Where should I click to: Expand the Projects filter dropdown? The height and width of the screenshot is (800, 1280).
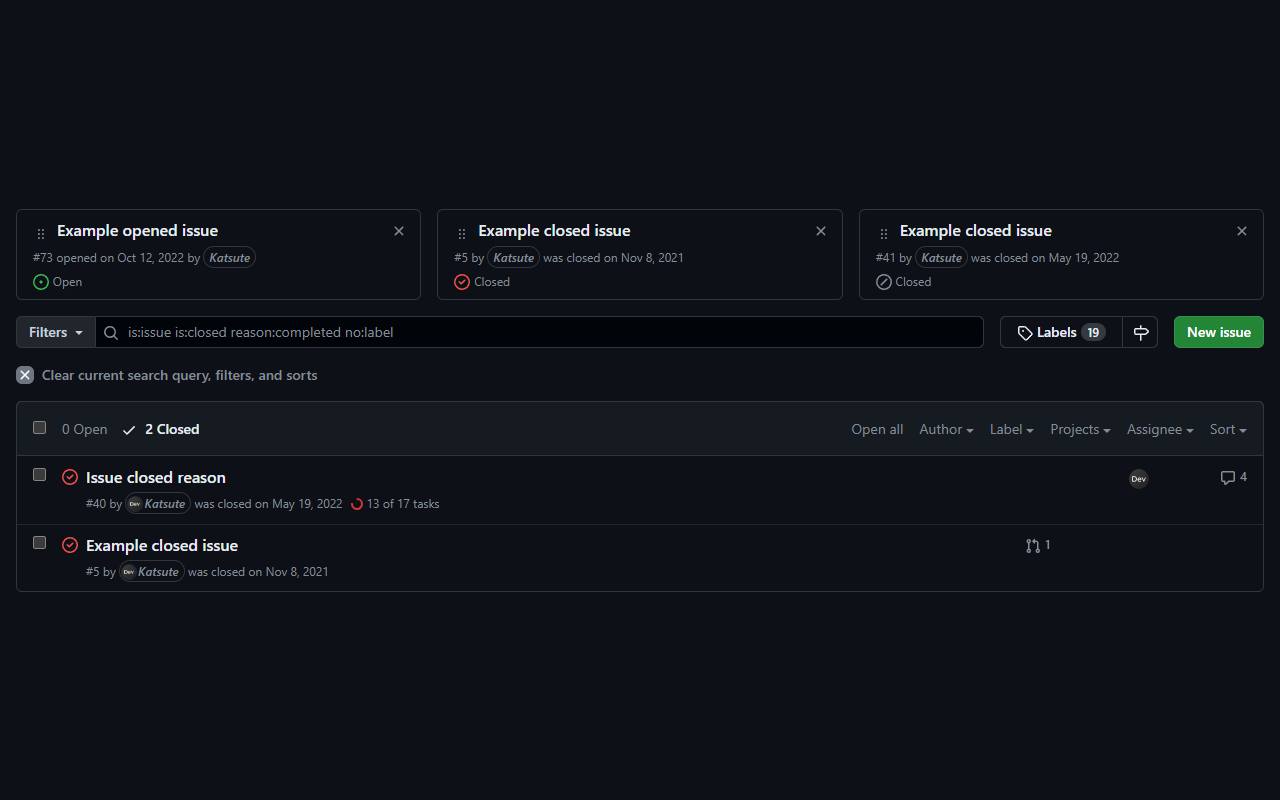pos(1080,429)
